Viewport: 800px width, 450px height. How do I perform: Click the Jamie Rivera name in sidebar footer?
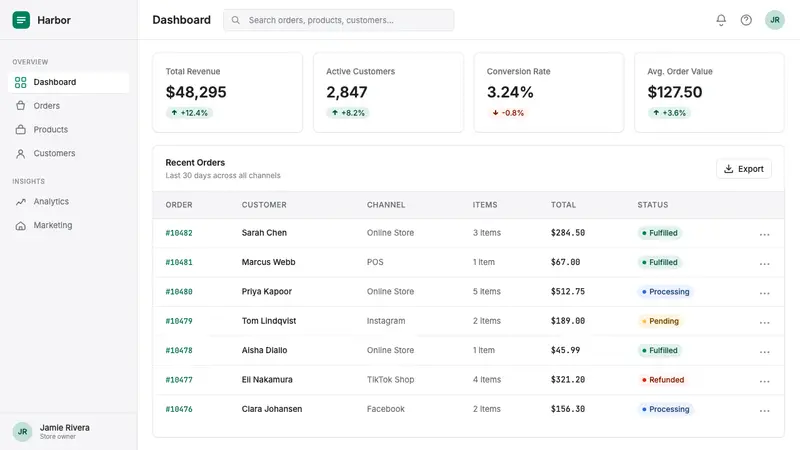pyautogui.click(x=65, y=428)
